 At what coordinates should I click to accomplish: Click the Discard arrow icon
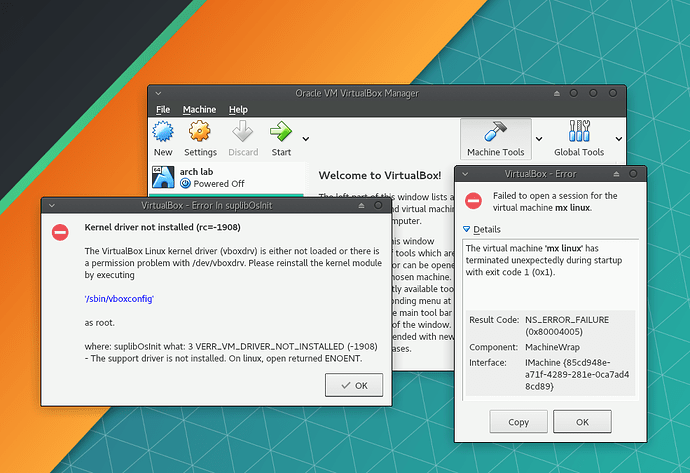[x=242, y=131]
